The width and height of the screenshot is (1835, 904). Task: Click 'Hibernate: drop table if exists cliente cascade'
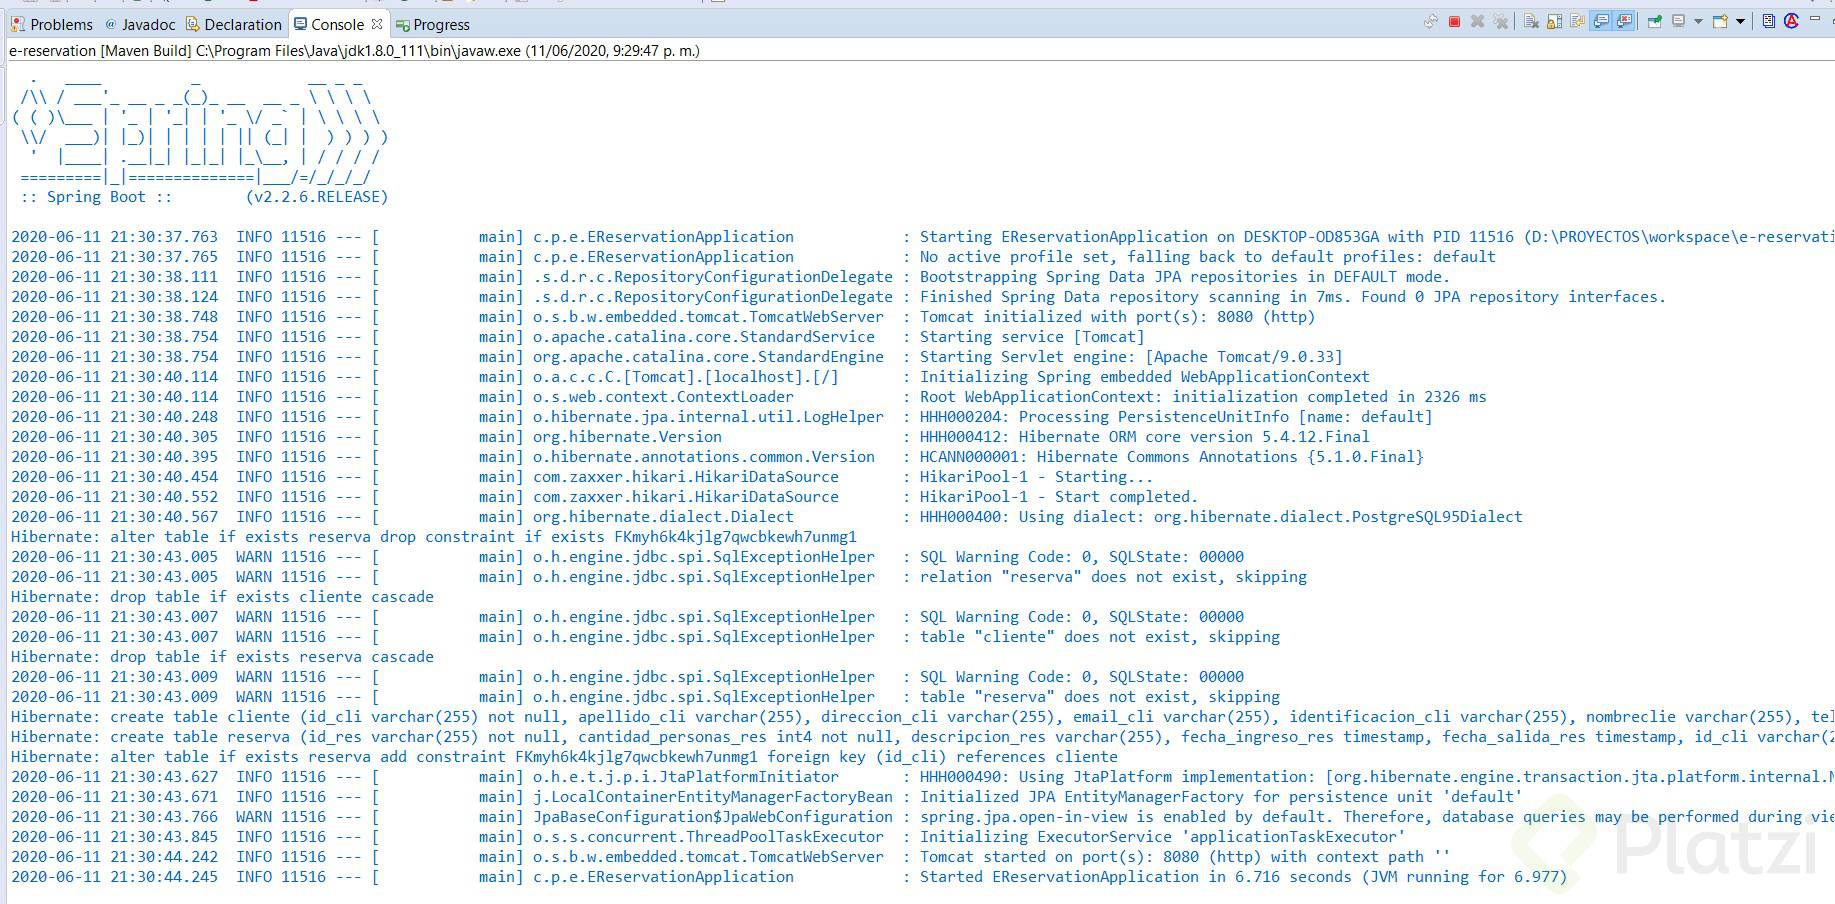click(222, 597)
